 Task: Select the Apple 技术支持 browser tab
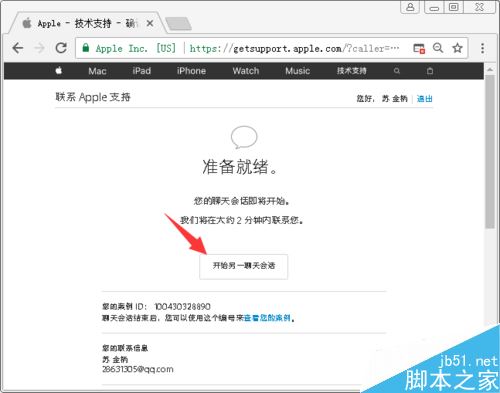[x=87, y=23]
